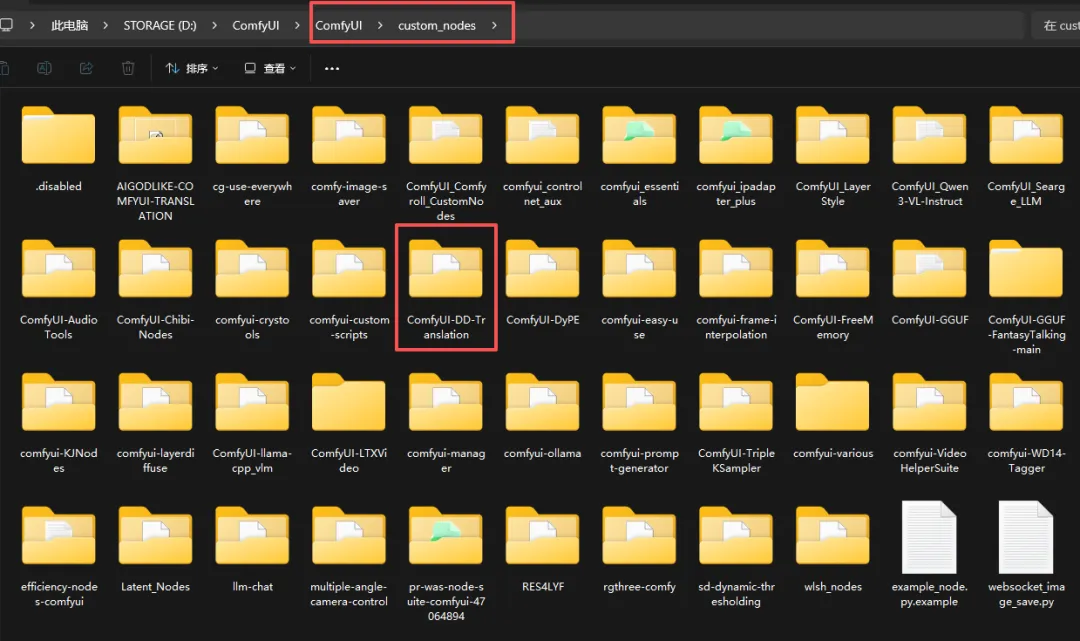Select the pr-was-node-suite-comfyui folder
The width and height of the screenshot is (1080, 641).
(x=446, y=536)
